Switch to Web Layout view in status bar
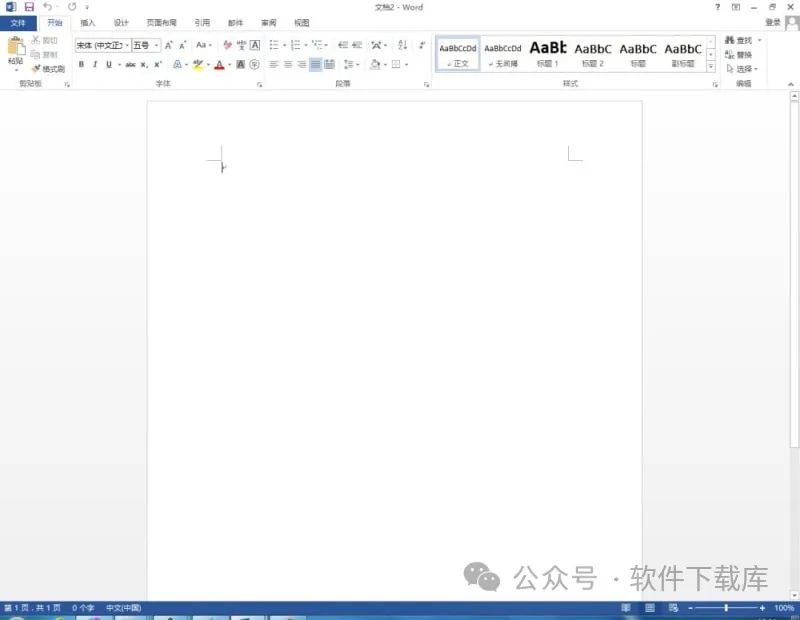Image resolution: width=800 pixels, height=620 pixels. tap(673, 608)
